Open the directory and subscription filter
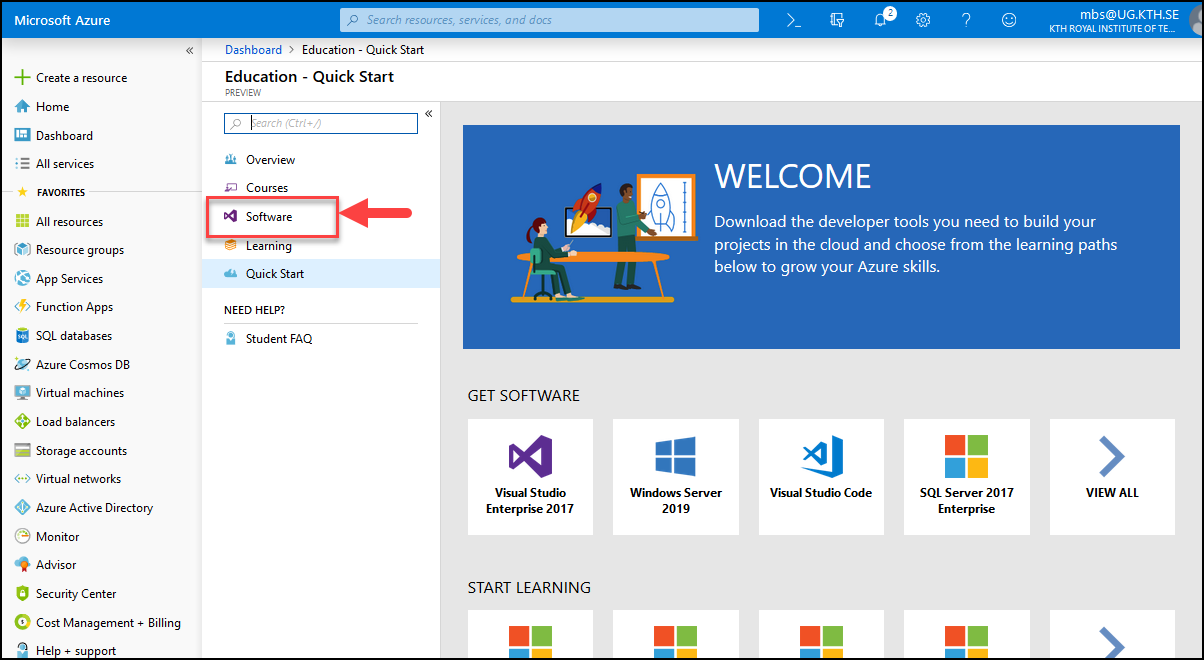1204x660 pixels. pos(838,20)
